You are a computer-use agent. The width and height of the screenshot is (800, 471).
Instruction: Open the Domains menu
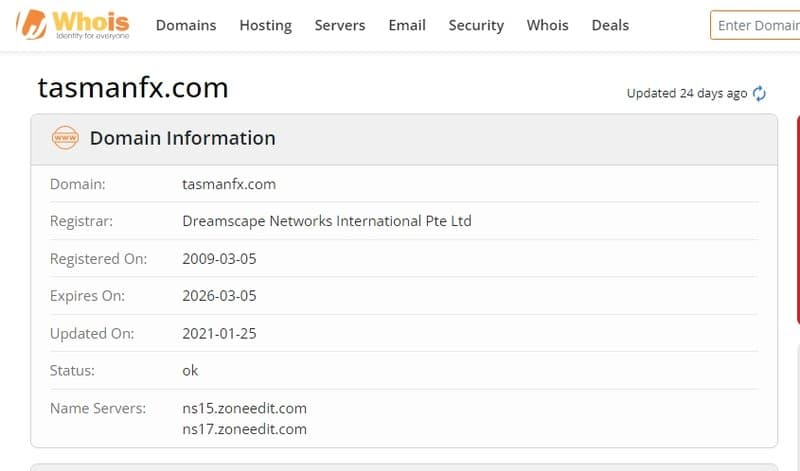(186, 25)
